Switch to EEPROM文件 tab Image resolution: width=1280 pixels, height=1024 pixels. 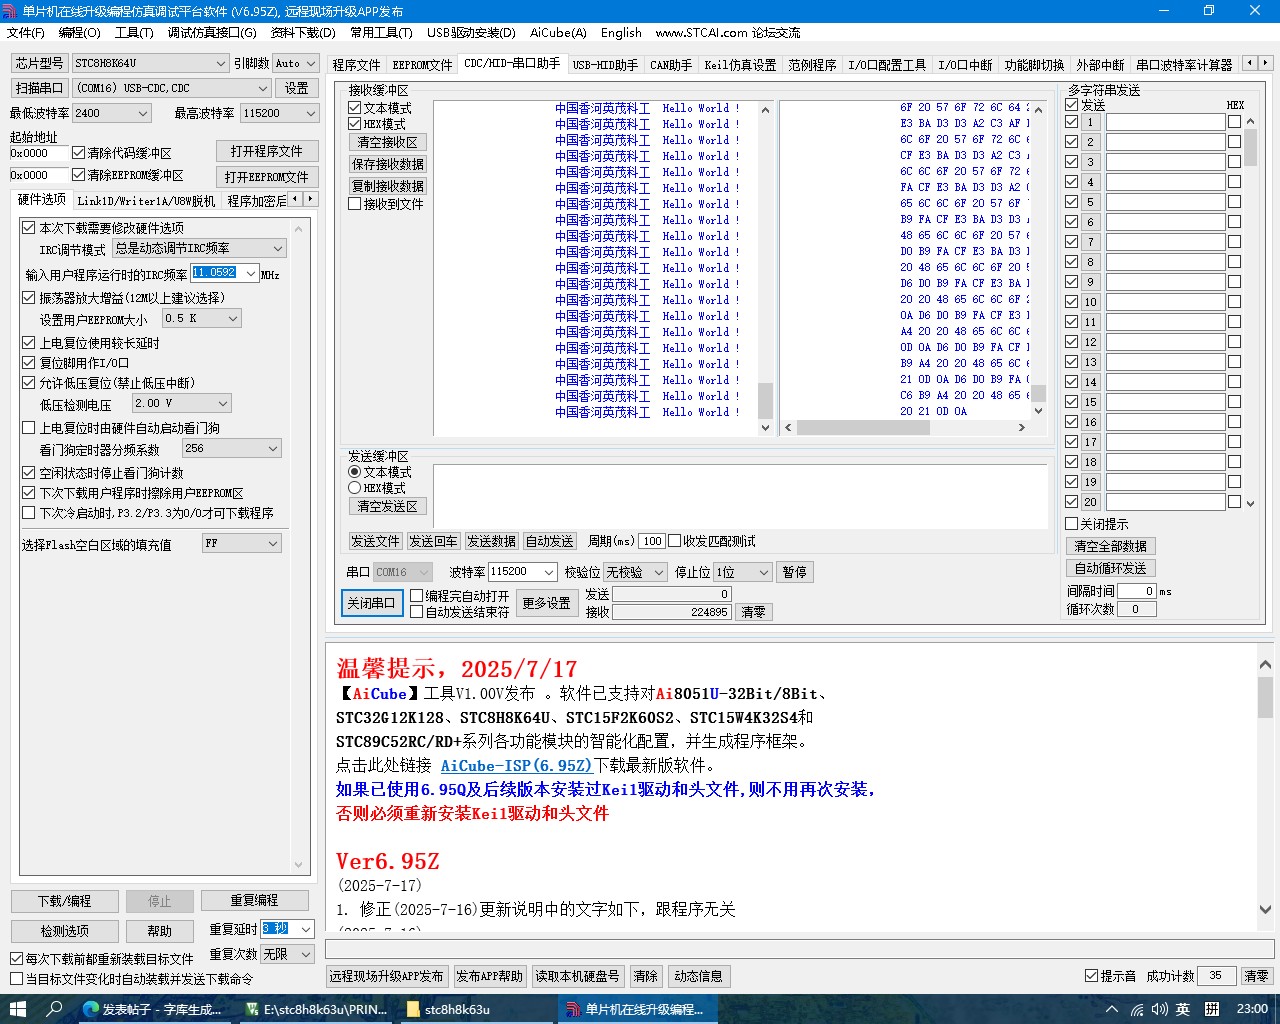(422, 65)
